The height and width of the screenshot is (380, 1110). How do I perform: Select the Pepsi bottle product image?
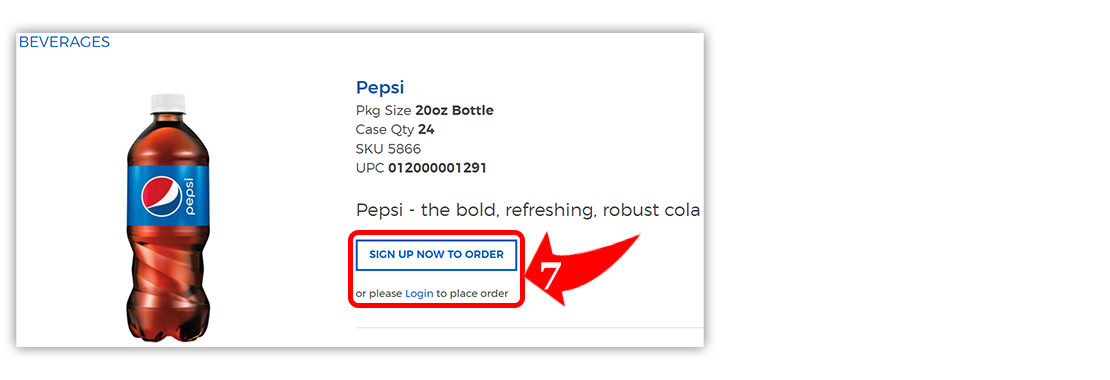click(x=168, y=219)
